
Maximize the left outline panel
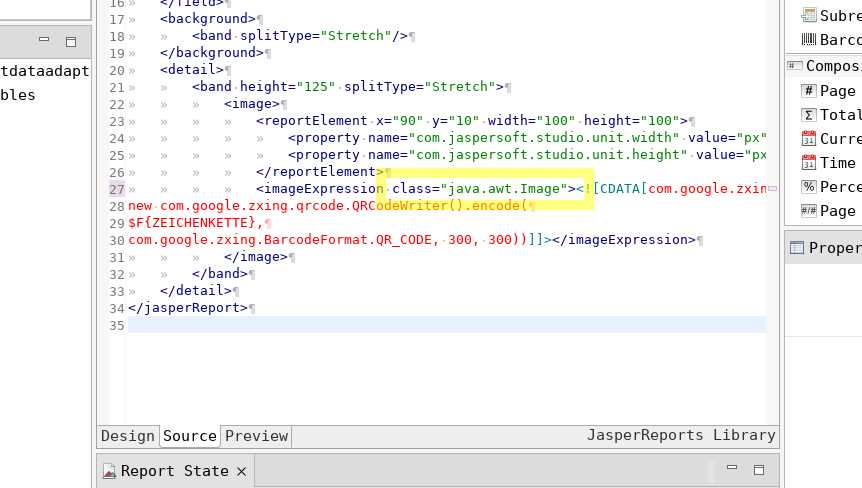click(x=71, y=41)
